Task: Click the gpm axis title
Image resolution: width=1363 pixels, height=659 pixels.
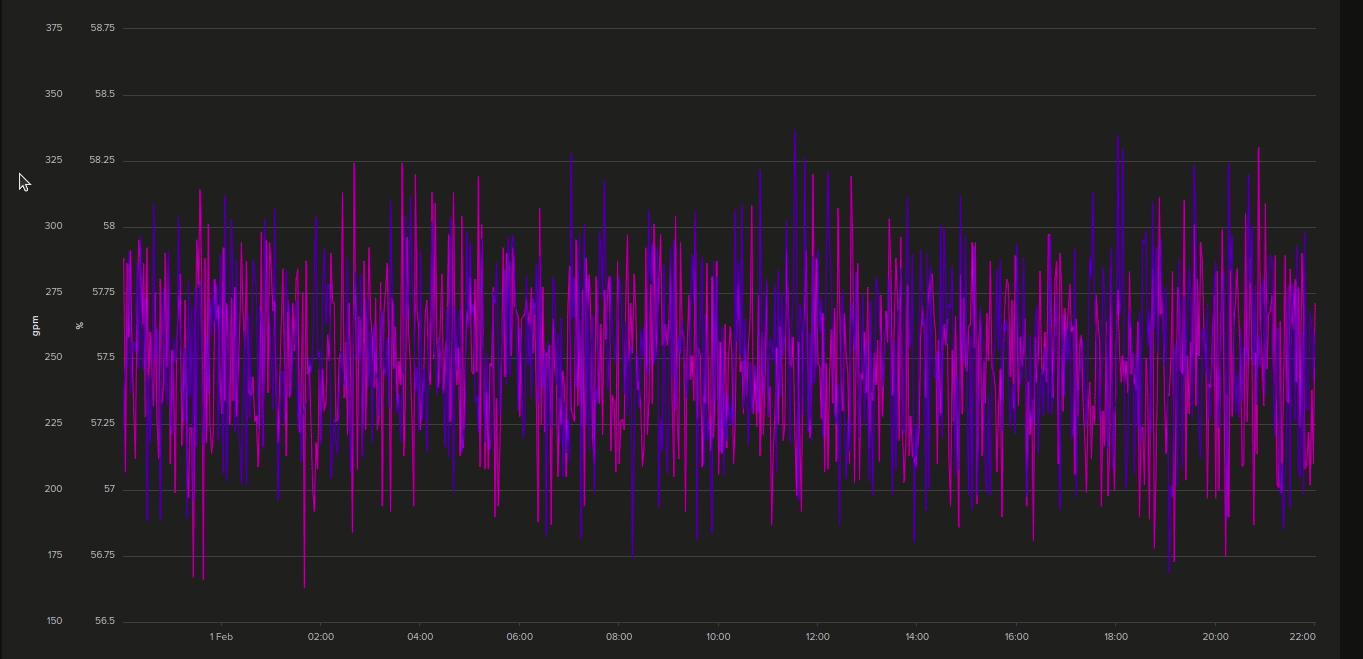Action: coord(36,325)
